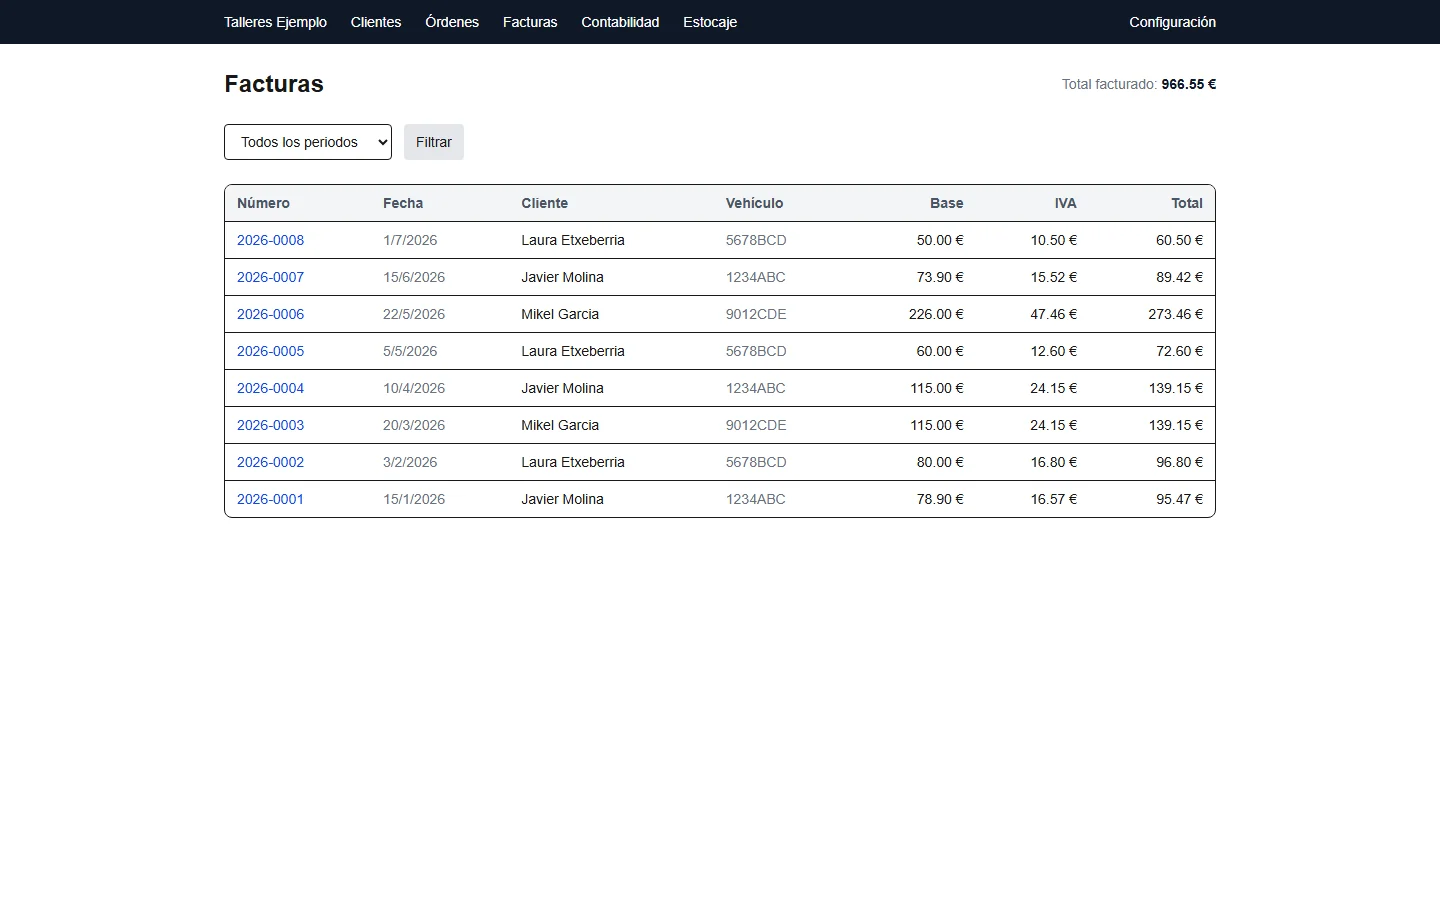
Task: Select Facturas in the top navigation
Action: [x=530, y=22]
